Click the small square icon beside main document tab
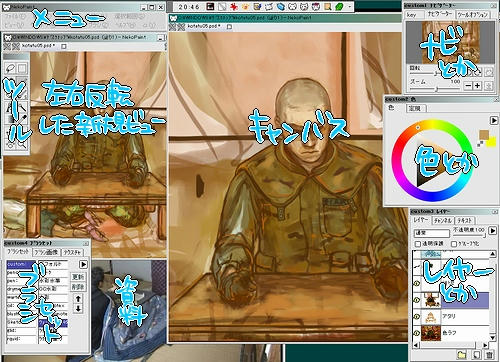 pyautogui.click(x=229, y=27)
